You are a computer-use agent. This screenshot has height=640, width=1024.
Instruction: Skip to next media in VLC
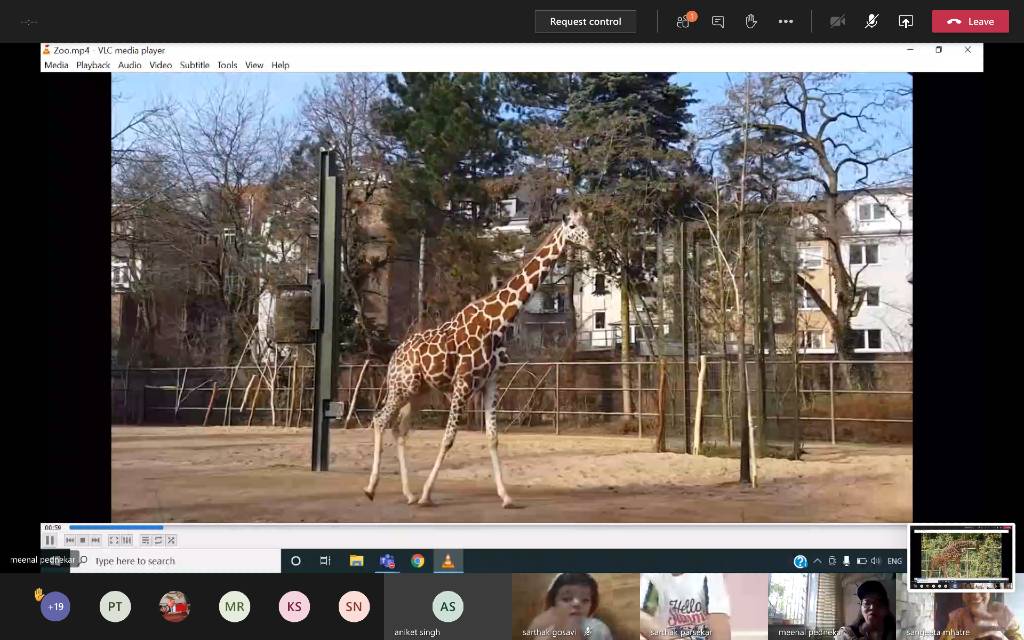coord(95,540)
